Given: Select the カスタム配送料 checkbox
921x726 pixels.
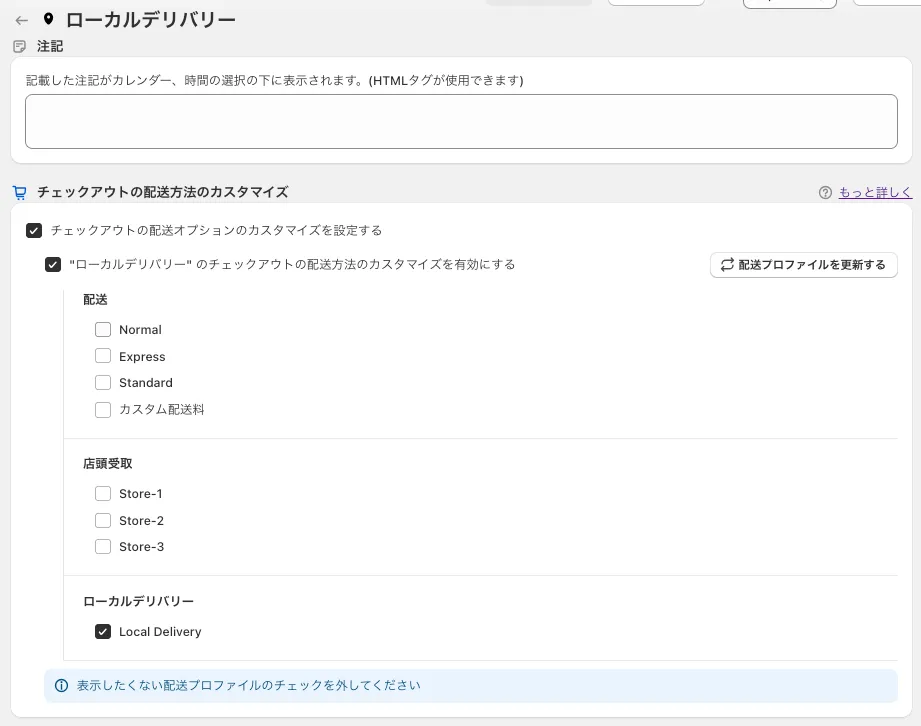Looking at the screenshot, I should pos(103,410).
